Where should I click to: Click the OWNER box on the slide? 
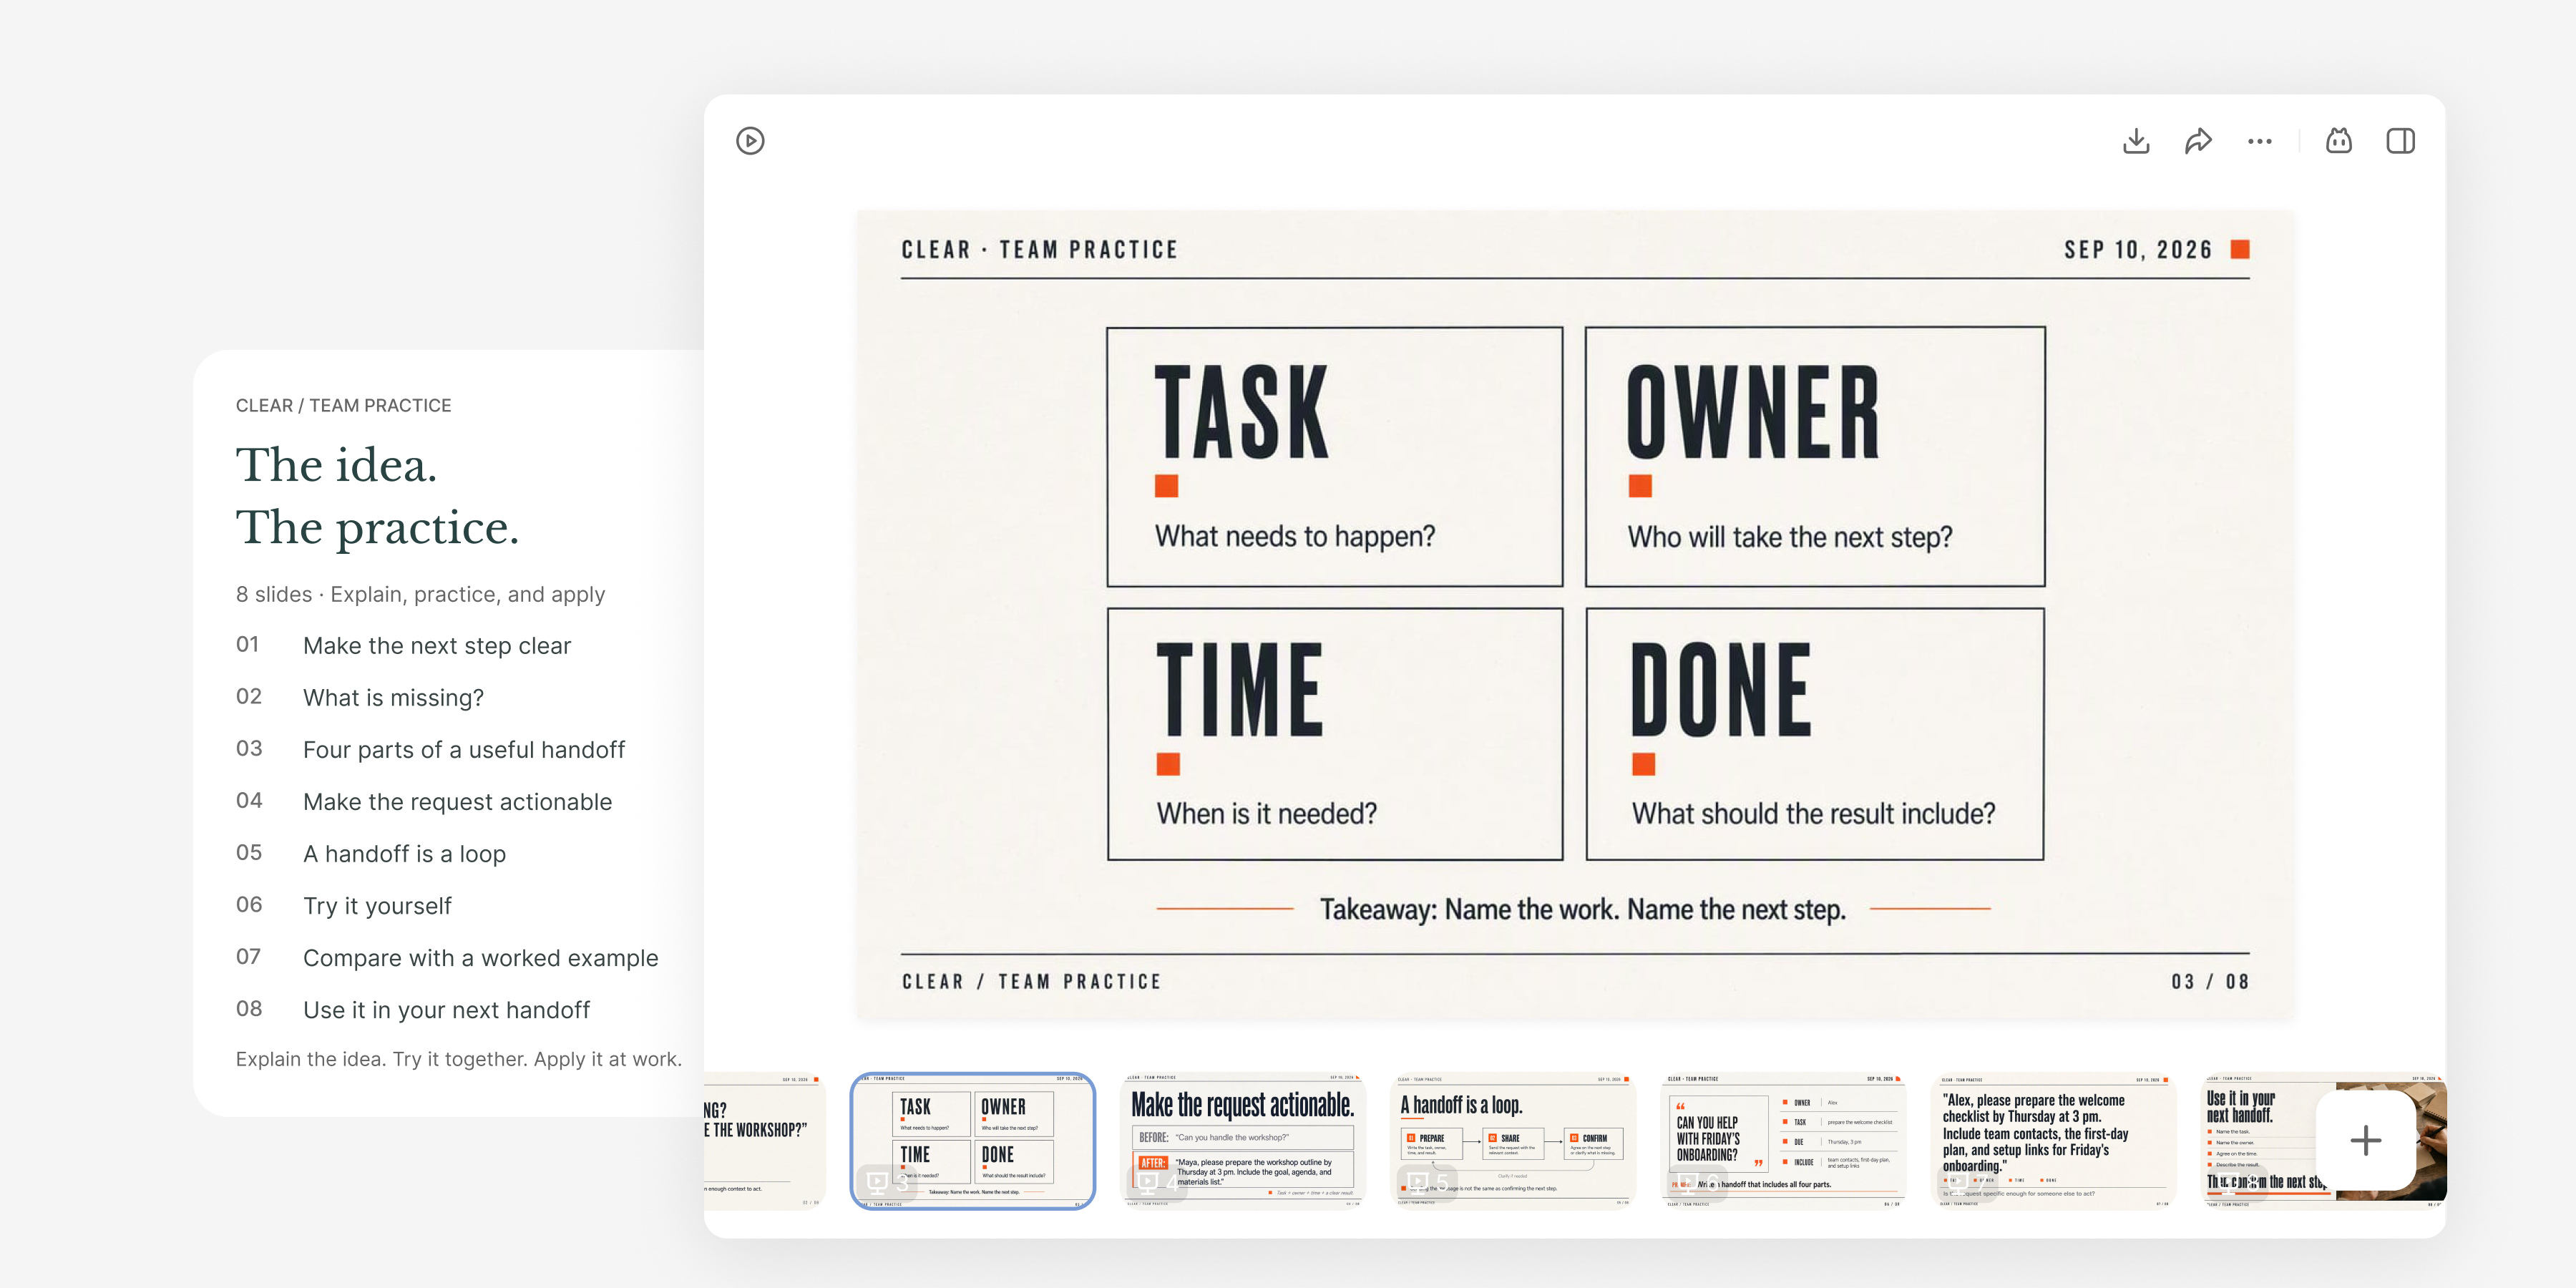tap(1815, 456)
